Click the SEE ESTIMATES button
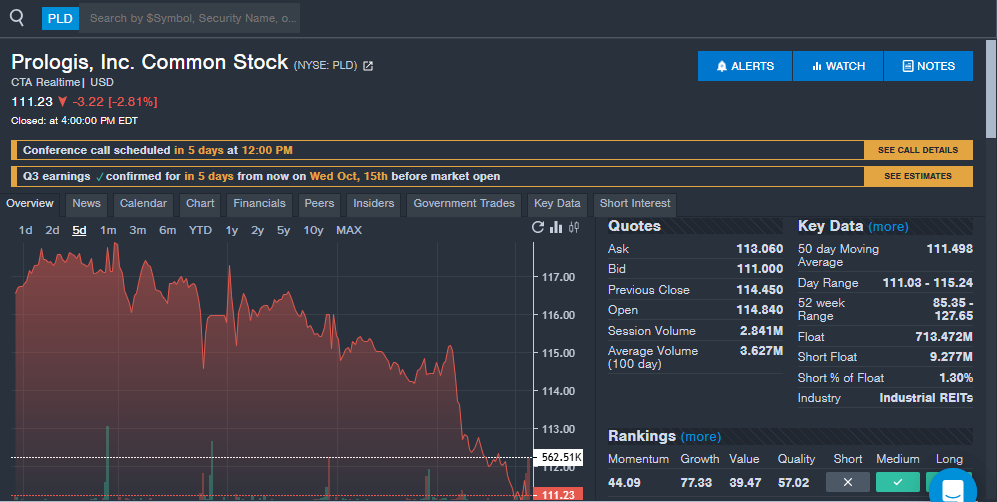Screen dimensions: 997x502 click(x=917, y=176)
